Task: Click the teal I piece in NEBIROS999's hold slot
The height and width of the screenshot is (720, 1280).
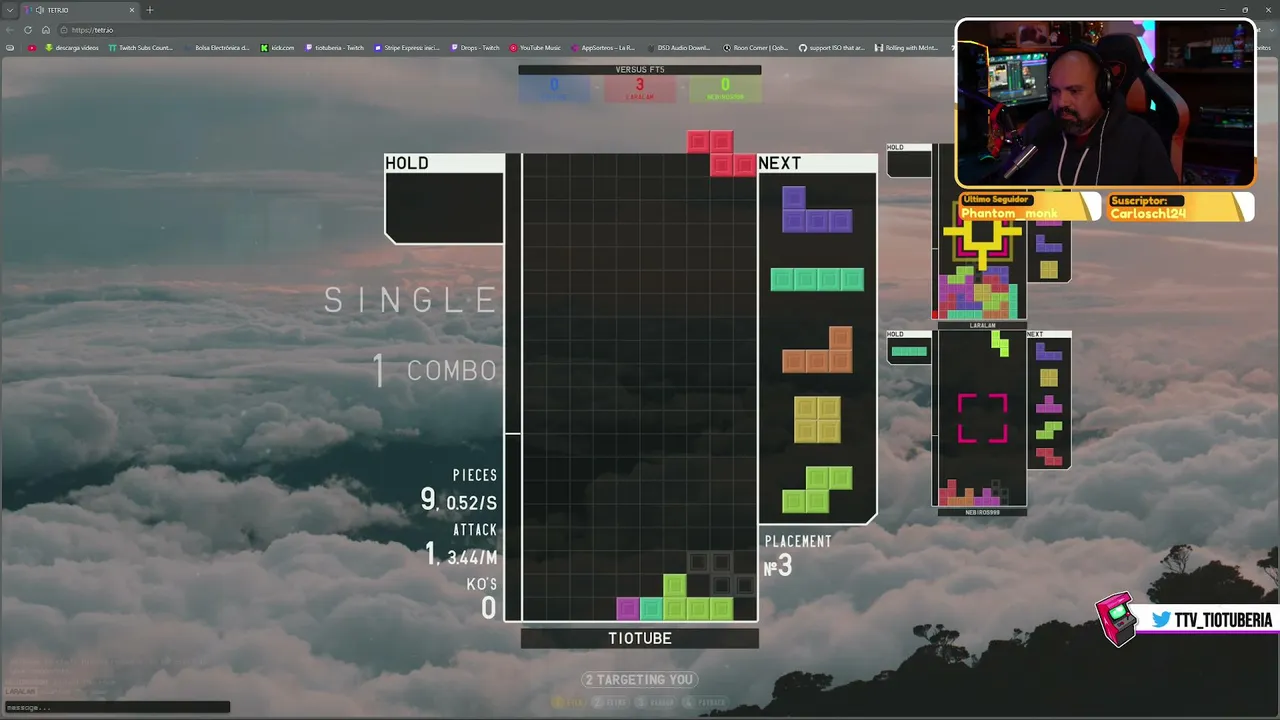Action: tap(909, 351)
